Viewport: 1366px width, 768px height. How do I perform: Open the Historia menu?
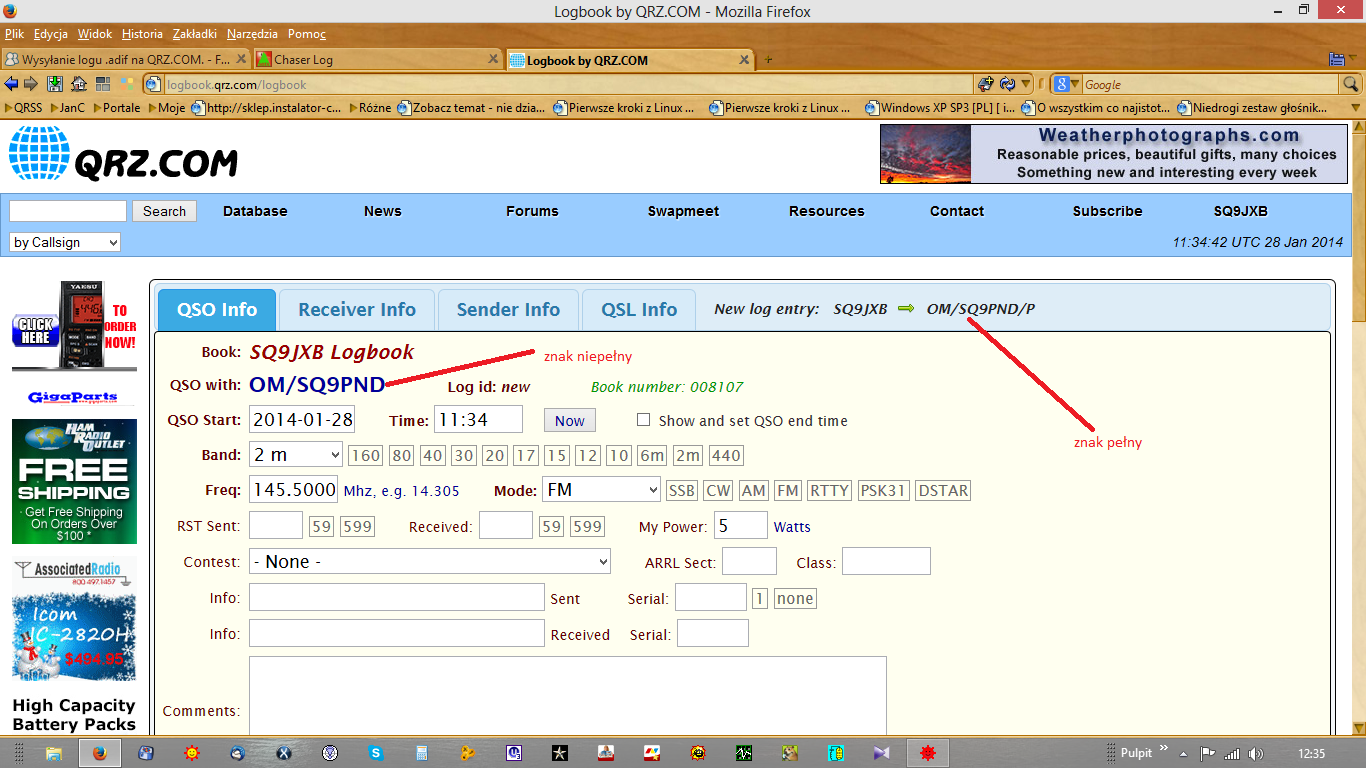(x=142, y=34)
